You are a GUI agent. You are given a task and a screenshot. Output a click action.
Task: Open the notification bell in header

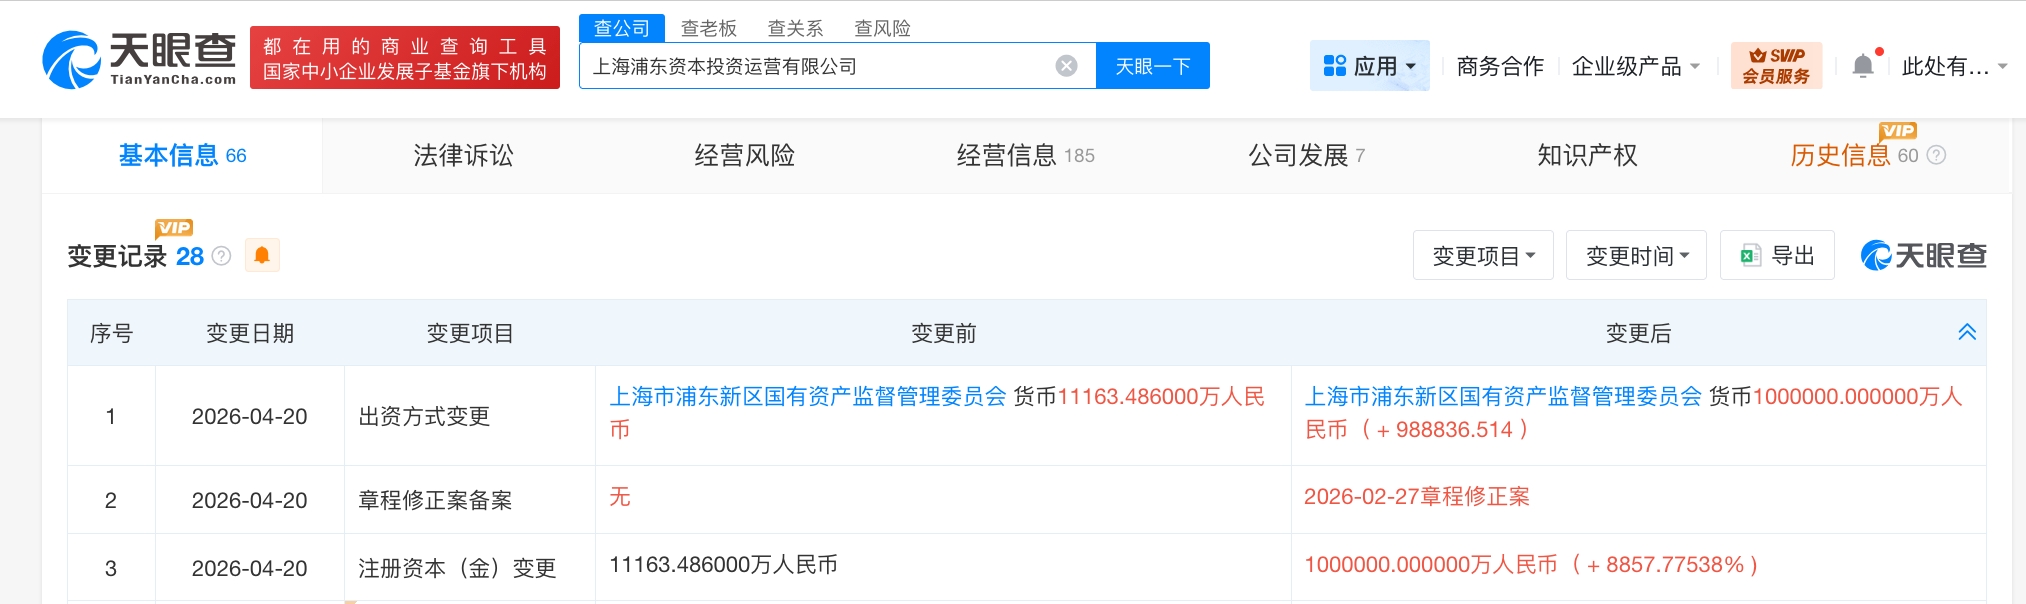[x=1862, y=66]
